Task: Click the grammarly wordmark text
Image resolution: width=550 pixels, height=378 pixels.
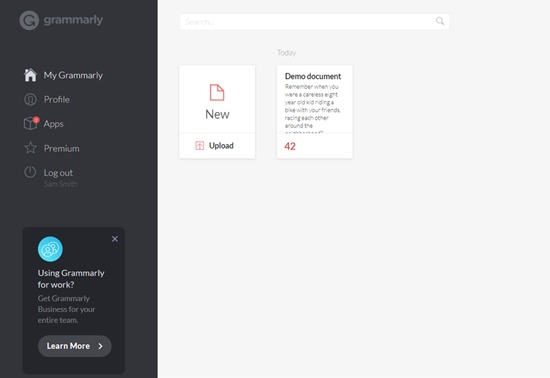Action: [73, 20]
